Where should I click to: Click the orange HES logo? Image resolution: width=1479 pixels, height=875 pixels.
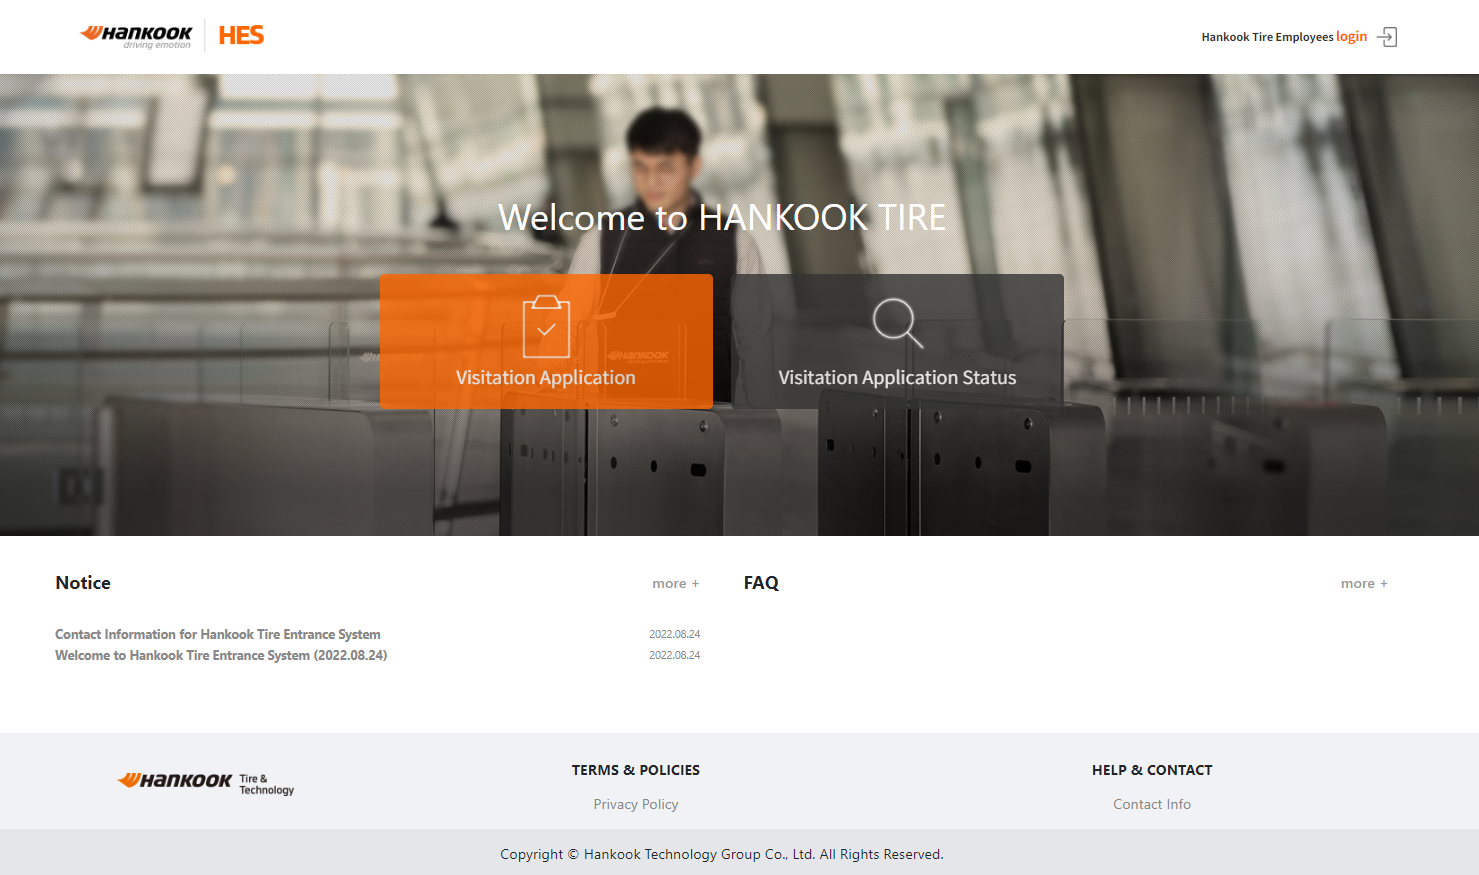(241, 36)
